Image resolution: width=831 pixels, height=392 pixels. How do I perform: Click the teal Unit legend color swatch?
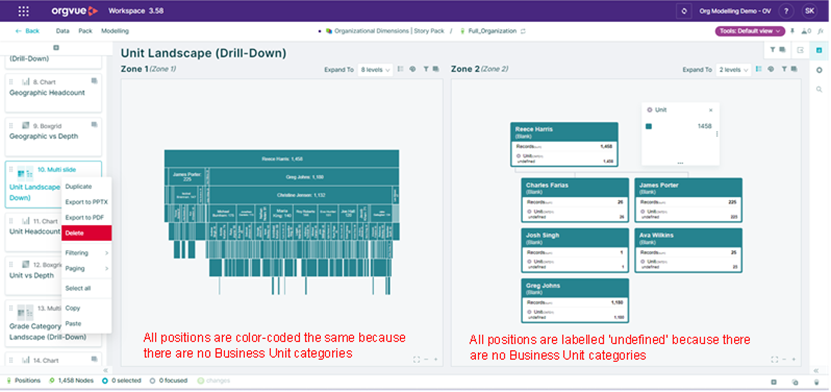point(648,126)
